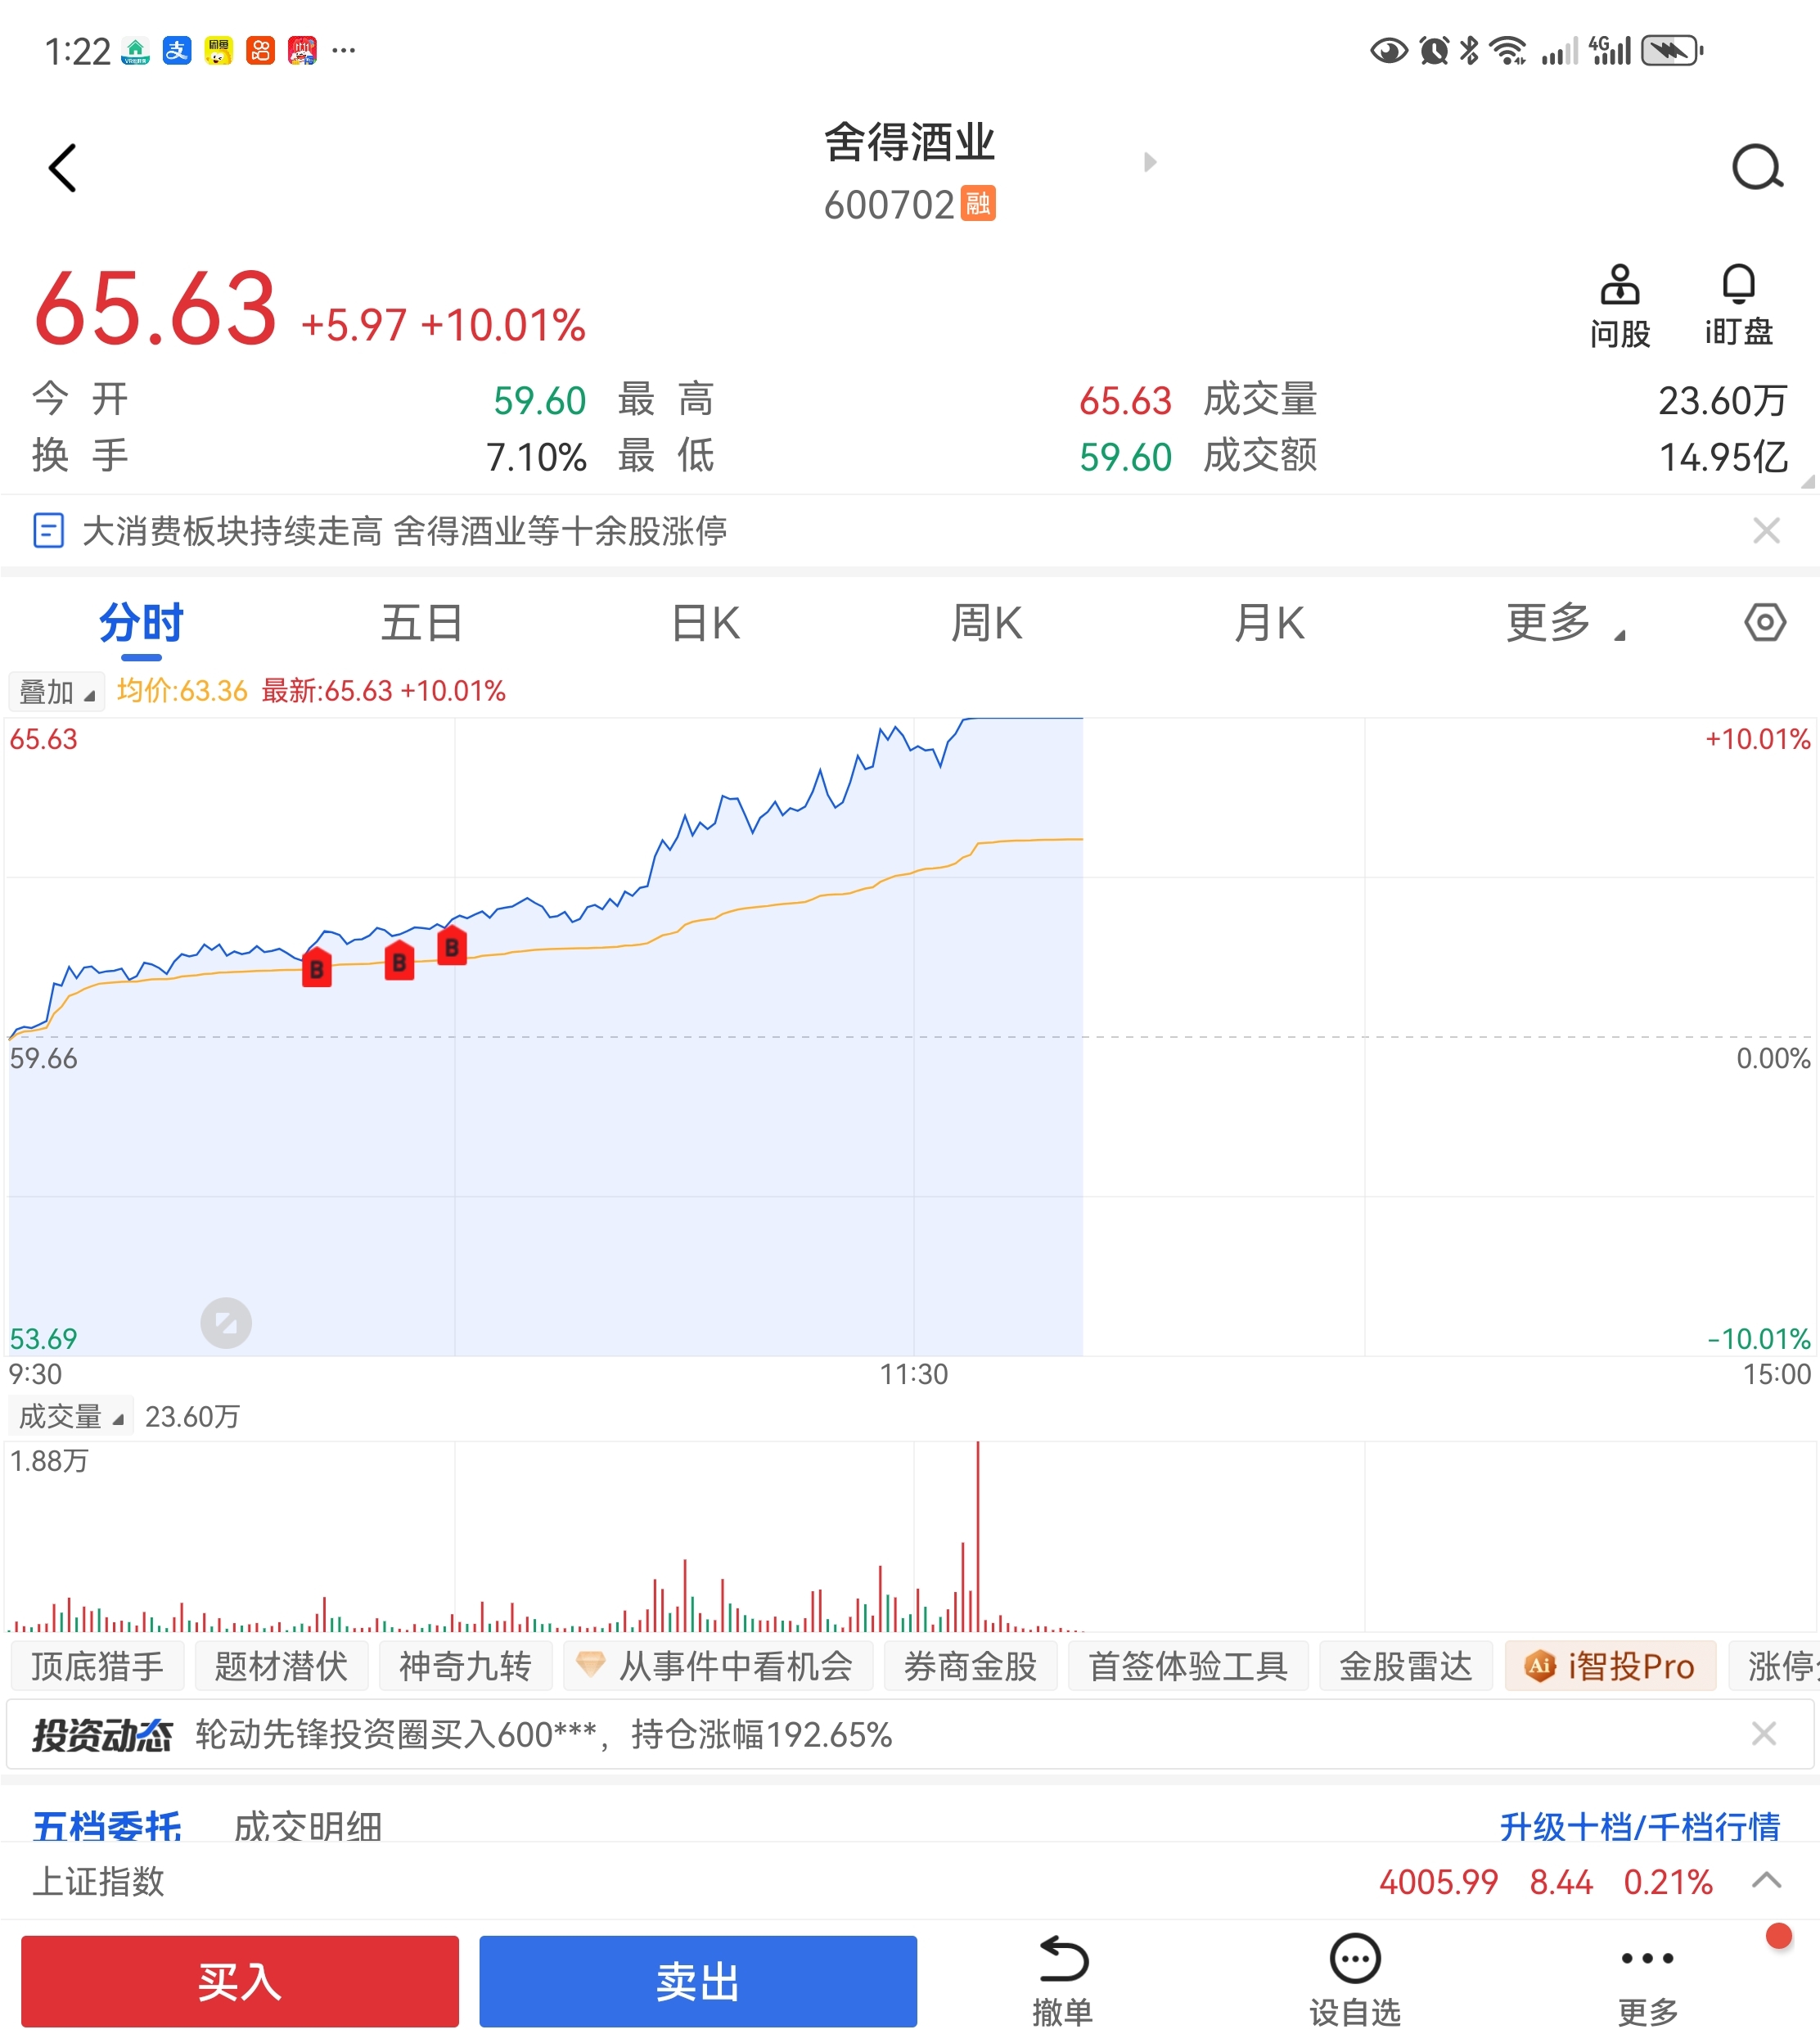Switch to the 日K tab
1820x2043 pixels.
(705, 624)
